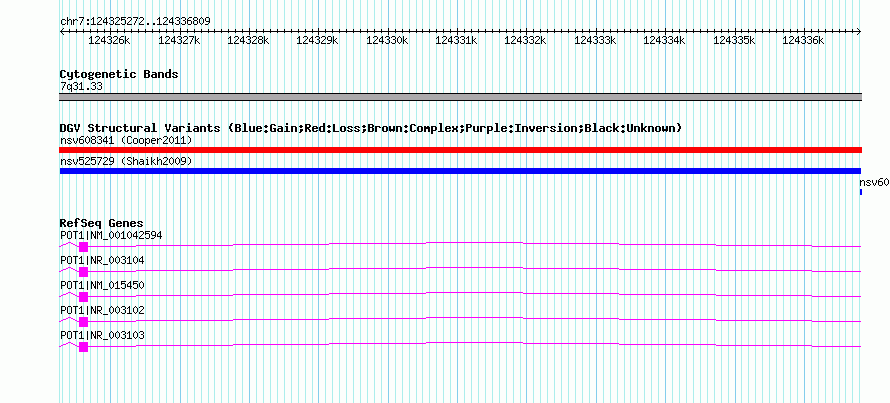Click ruler position 124334k
Viewport: 890px width, 403px height.
665,40
